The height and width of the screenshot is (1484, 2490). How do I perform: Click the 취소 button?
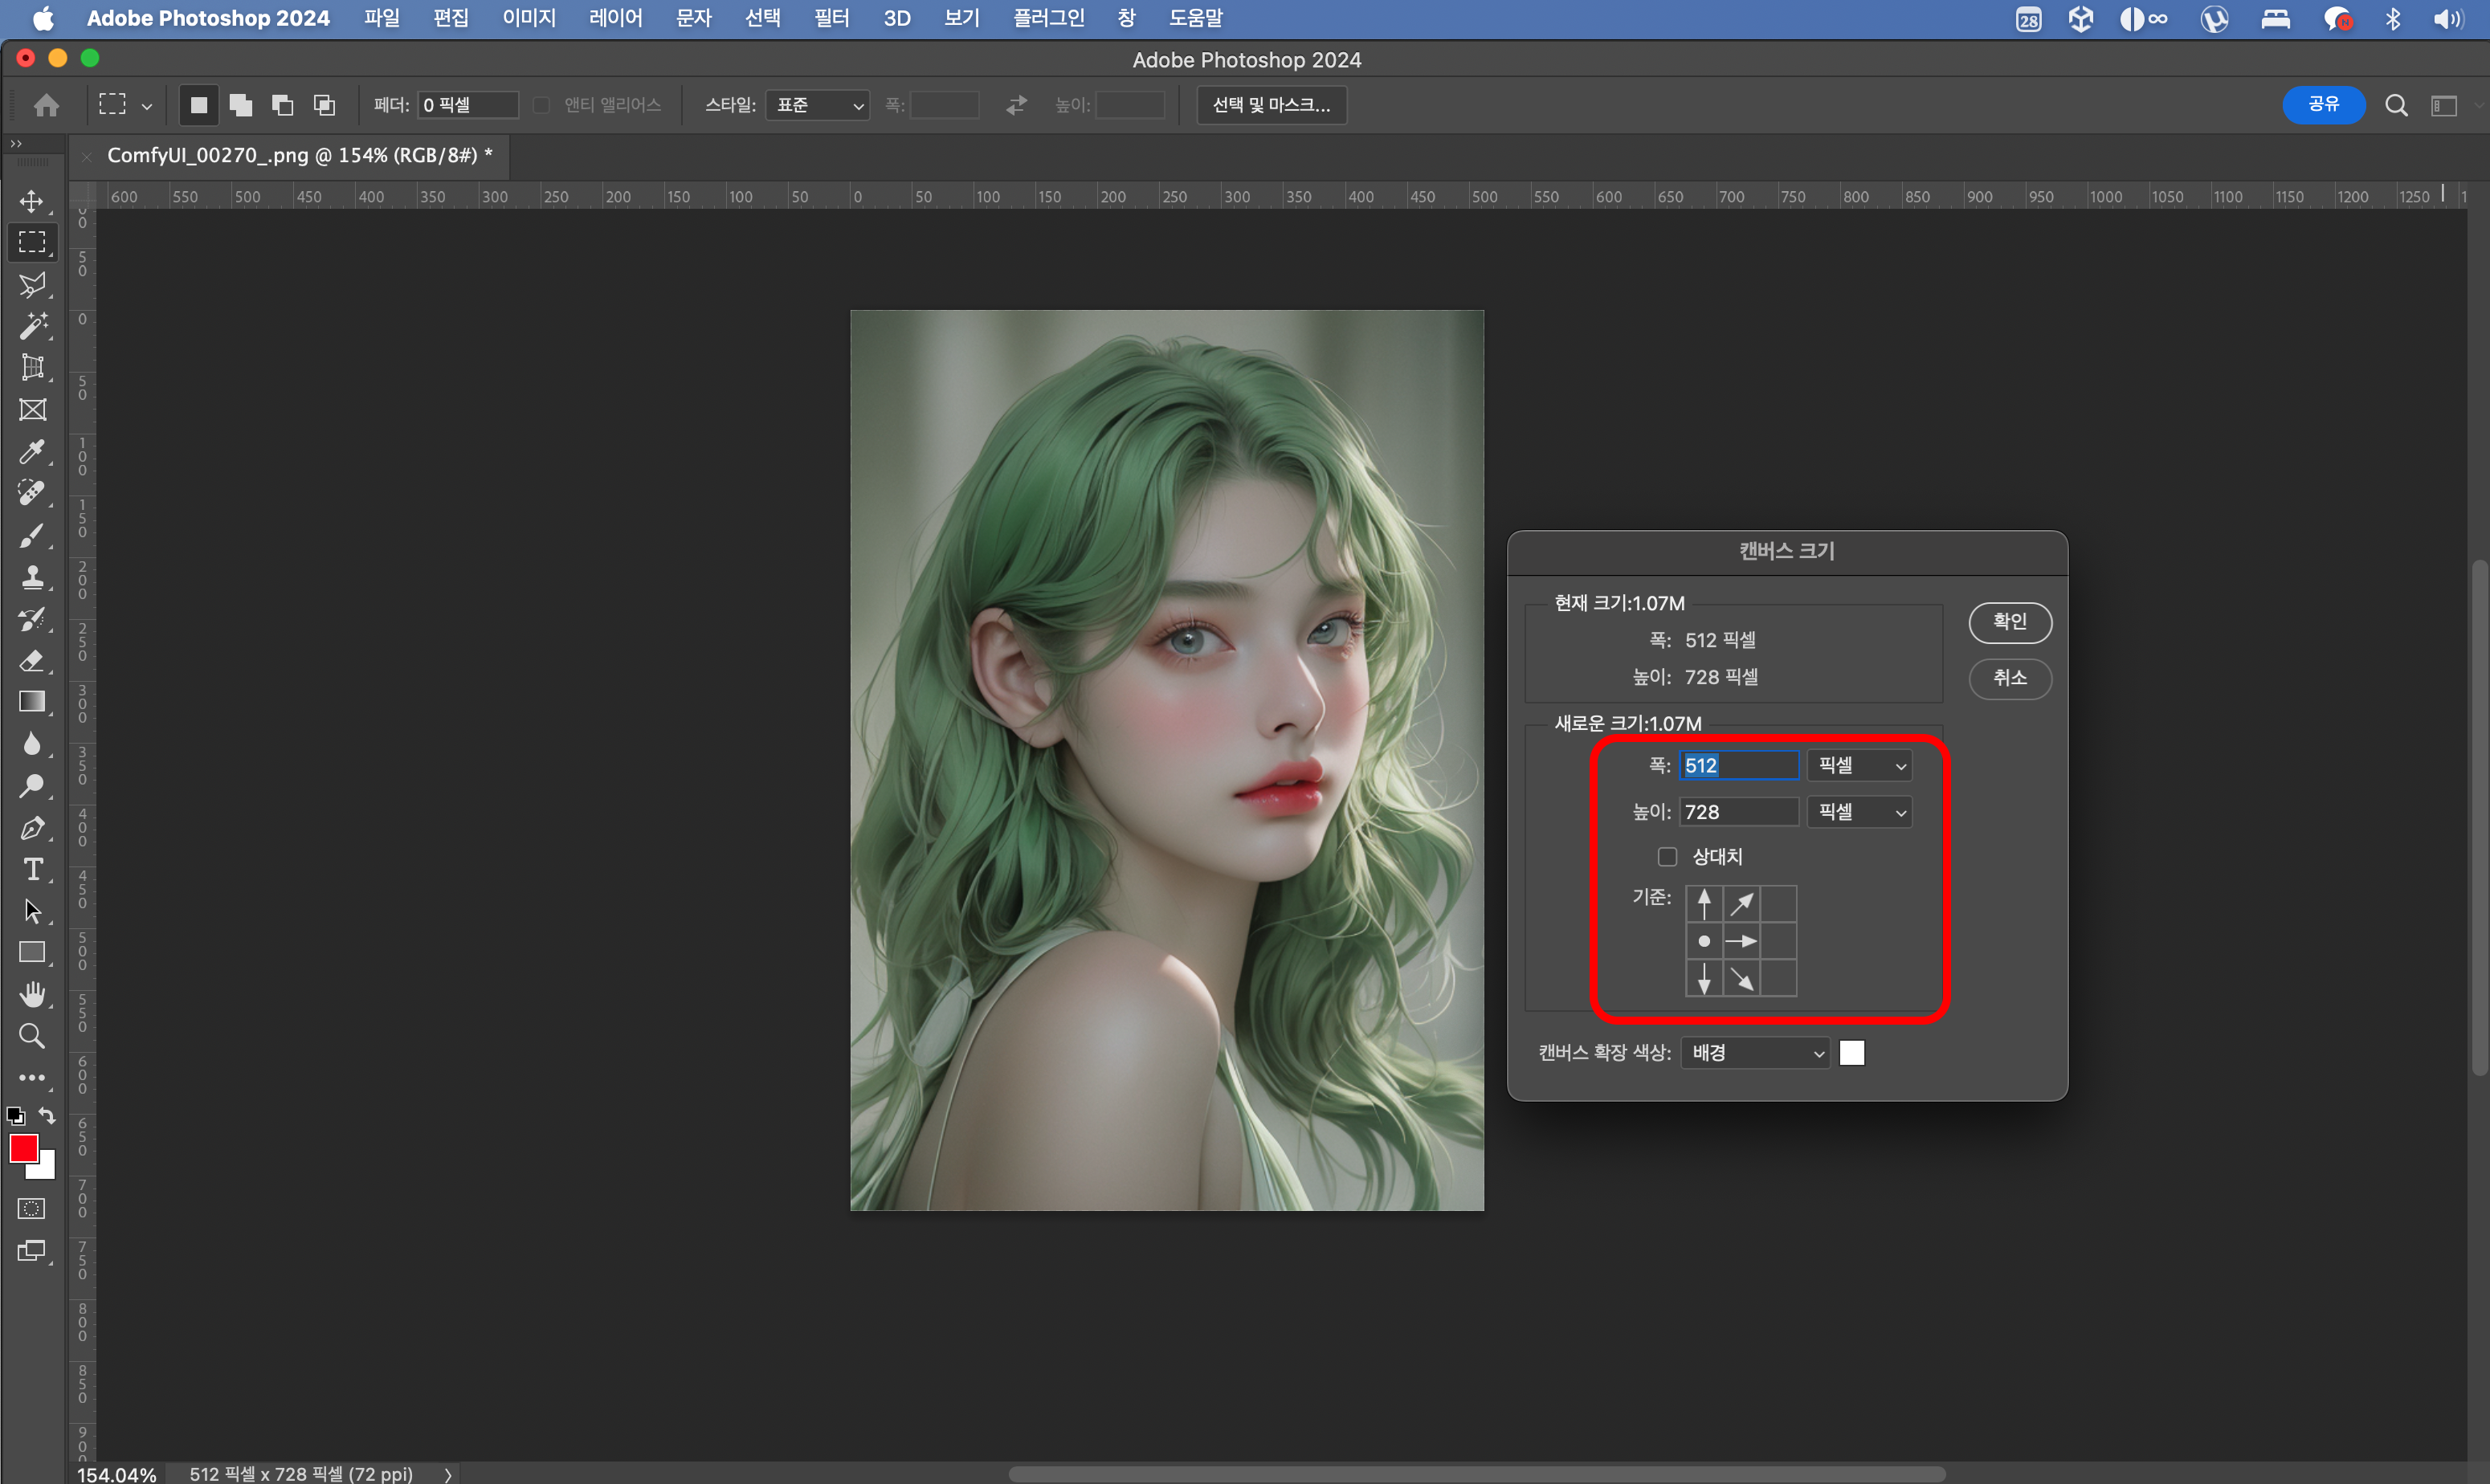pyautogui.click(x=2010, y=678)
